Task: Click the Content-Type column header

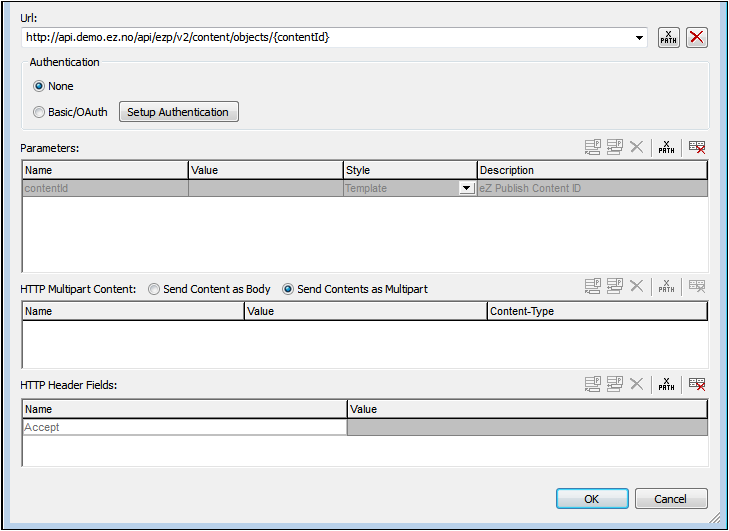Action: point(597,311)
